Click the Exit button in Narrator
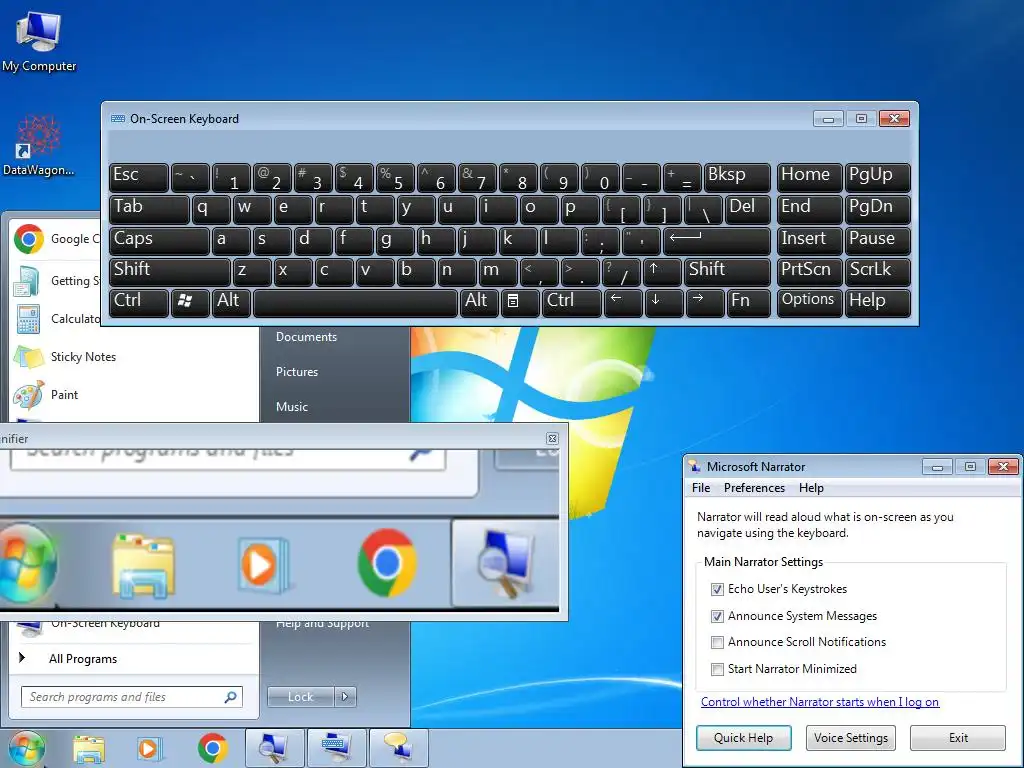This screenshot has height=768, width=1024. point(958,738)
